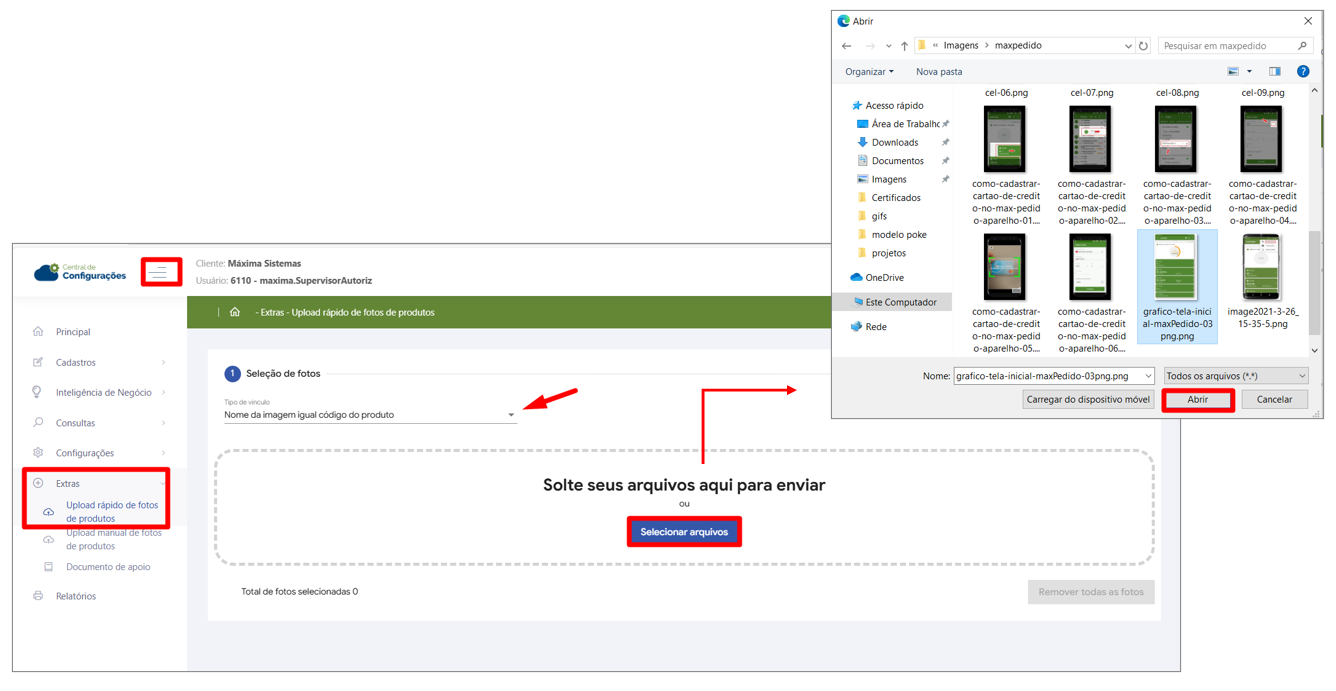Select Downloads in the navigation tree
The image size is (1336, 691).
click(x=894, y=142)
